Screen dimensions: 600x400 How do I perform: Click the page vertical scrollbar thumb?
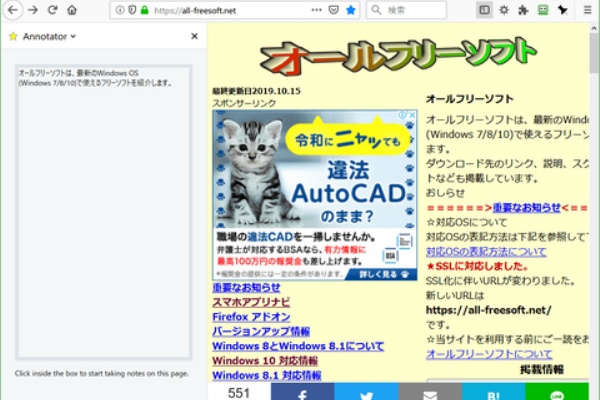coord(593,52)
